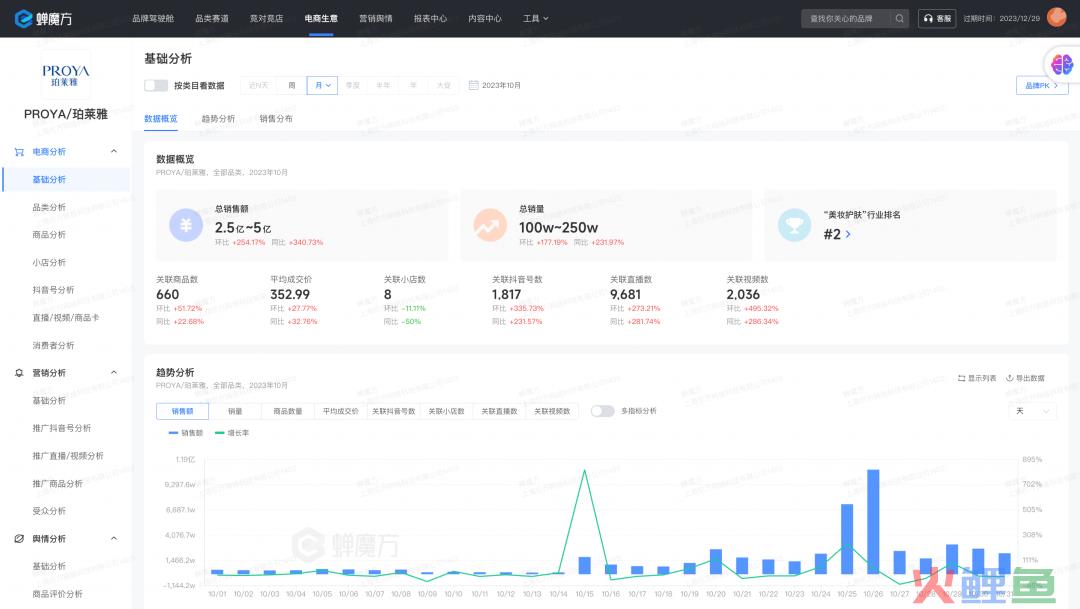Open 内容中心 in top navigation
This screenshot has width=1080, height=609.
(485, 19)
